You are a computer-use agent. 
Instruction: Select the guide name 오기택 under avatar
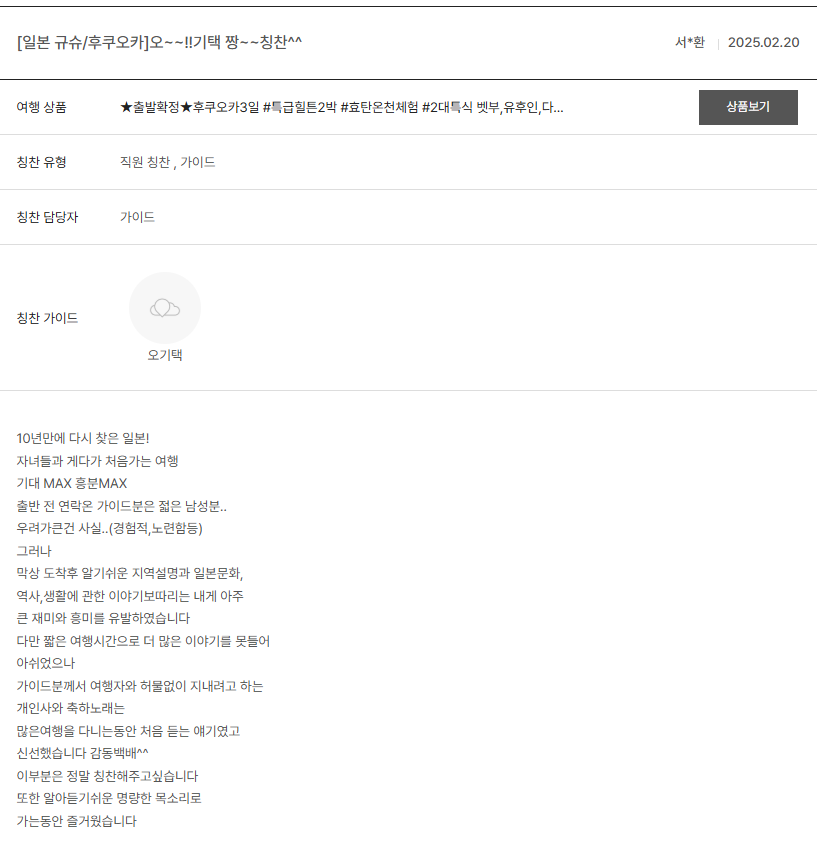point(165,355)
